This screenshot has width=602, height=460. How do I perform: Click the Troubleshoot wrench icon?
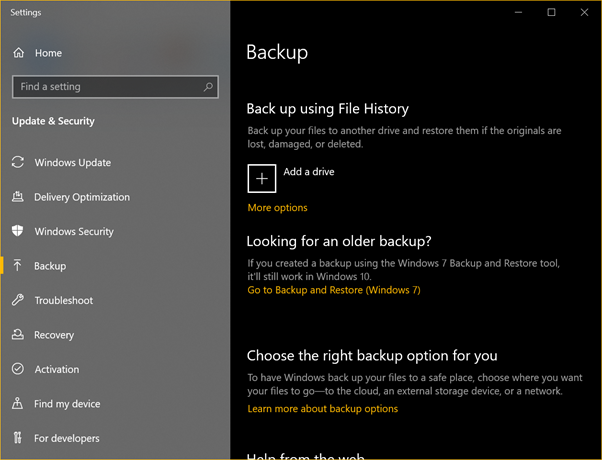click(x=18, y=300)
